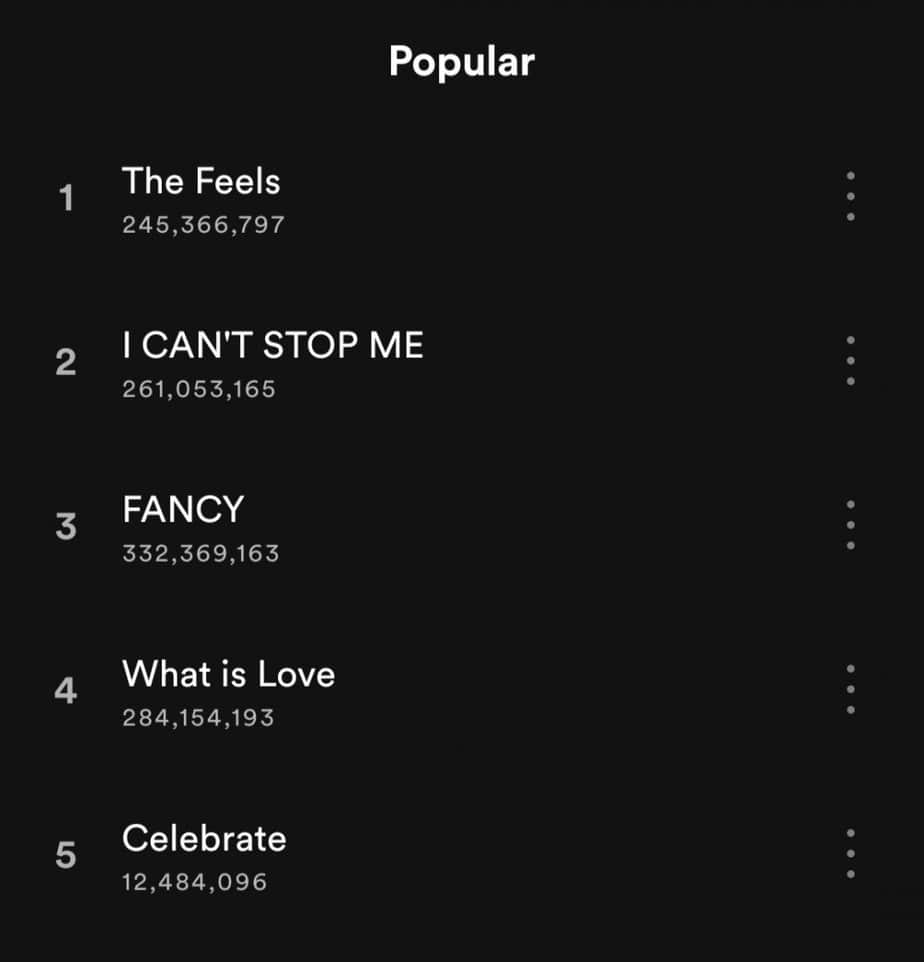Click rank number 5 beside Celebrate
This screenshot has width=924, height=962.
pyautogui.click(x=66, y=855)
